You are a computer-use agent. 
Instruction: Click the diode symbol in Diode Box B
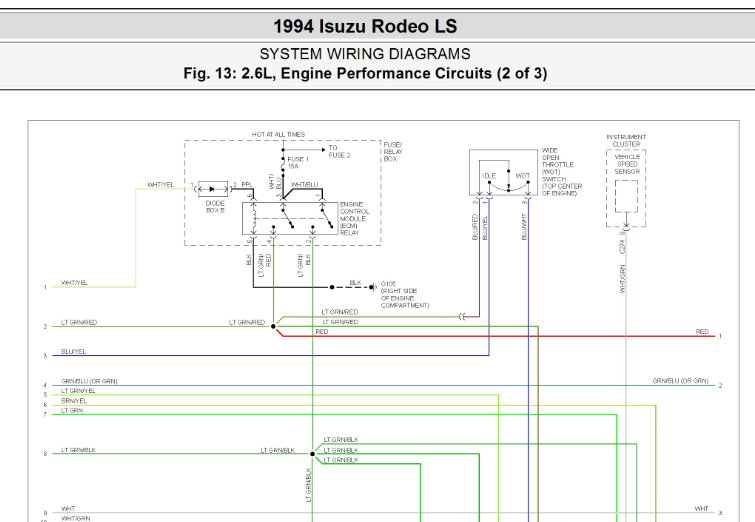pyautogui.click(x=212, y=189)
